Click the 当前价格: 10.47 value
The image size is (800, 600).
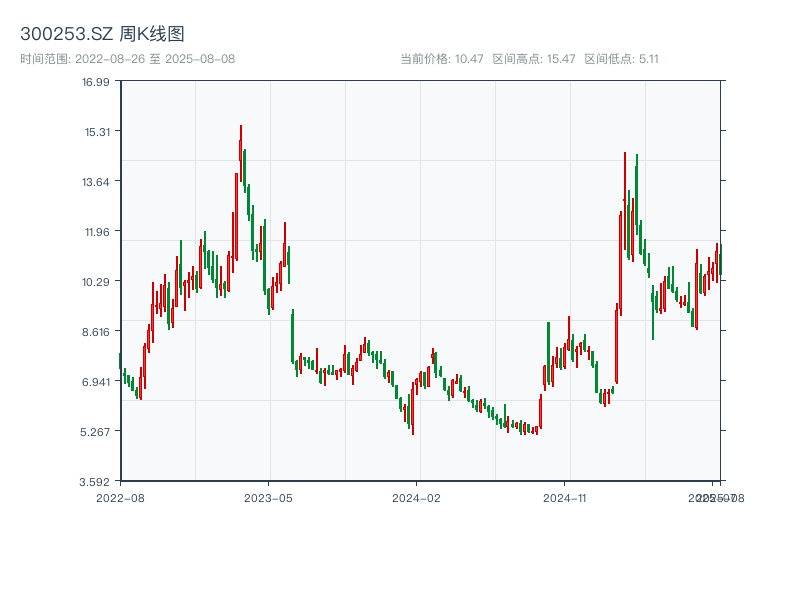[x=442, y=59]
